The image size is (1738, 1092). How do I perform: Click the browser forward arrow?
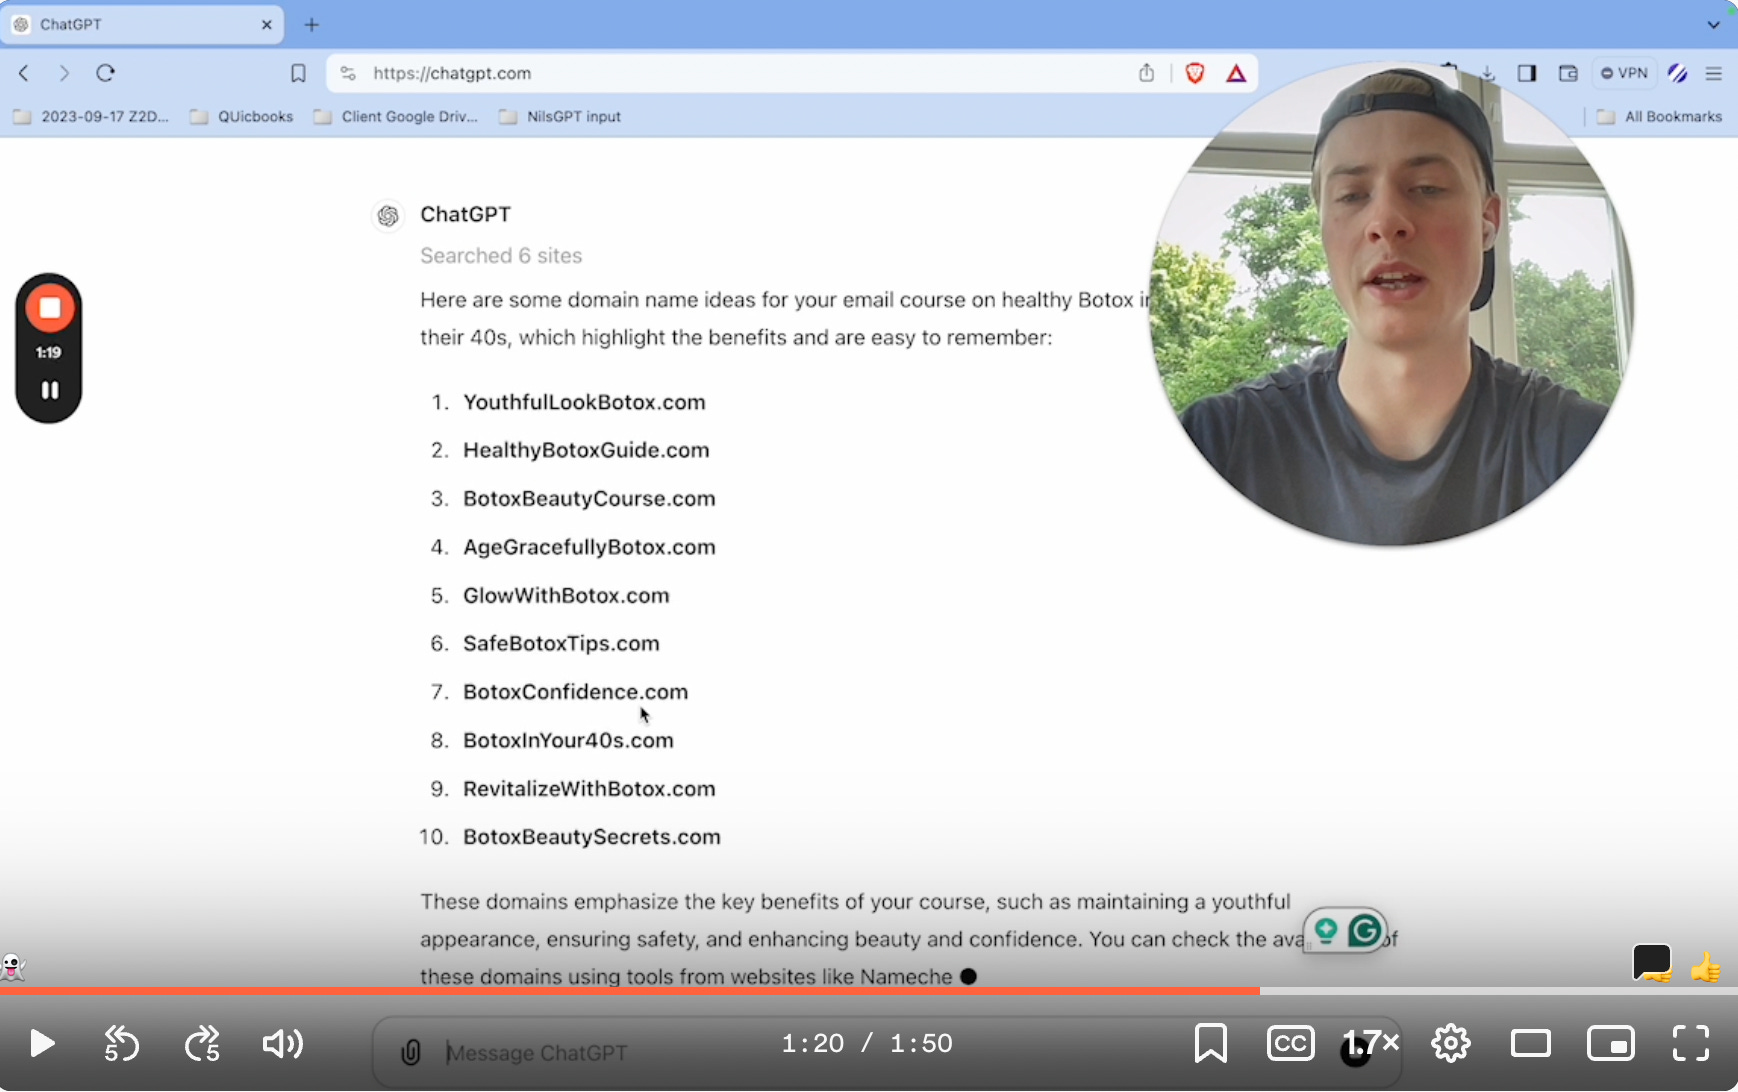pyautogui.click(x=64, y=73)
